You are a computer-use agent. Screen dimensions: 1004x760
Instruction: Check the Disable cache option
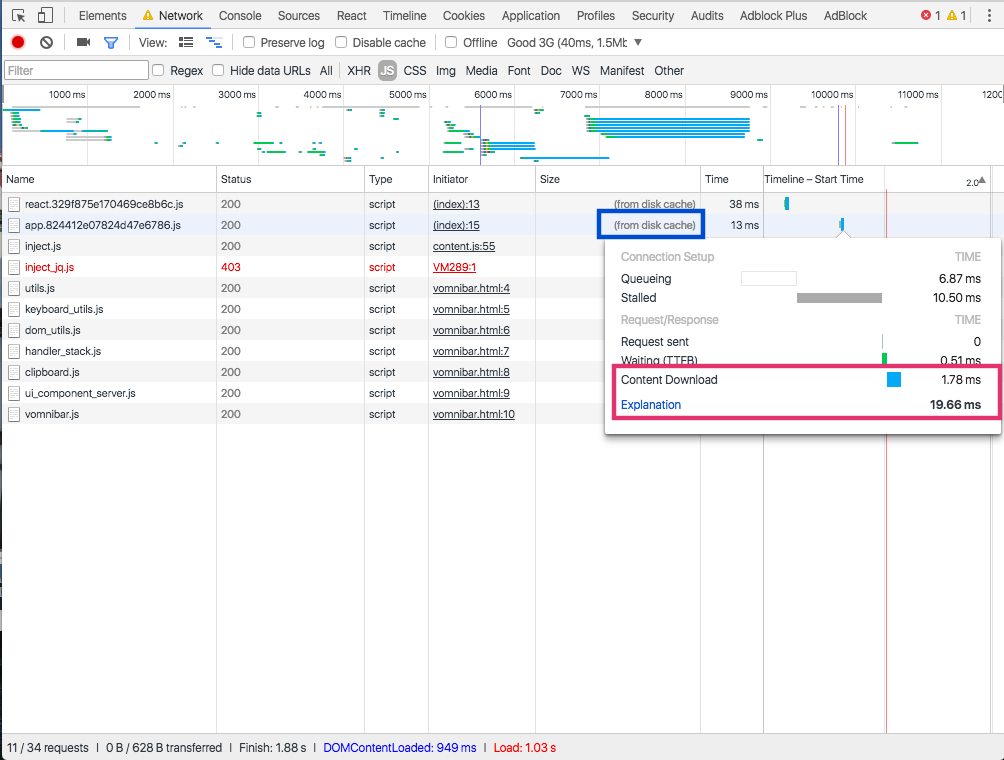(341, 43)
